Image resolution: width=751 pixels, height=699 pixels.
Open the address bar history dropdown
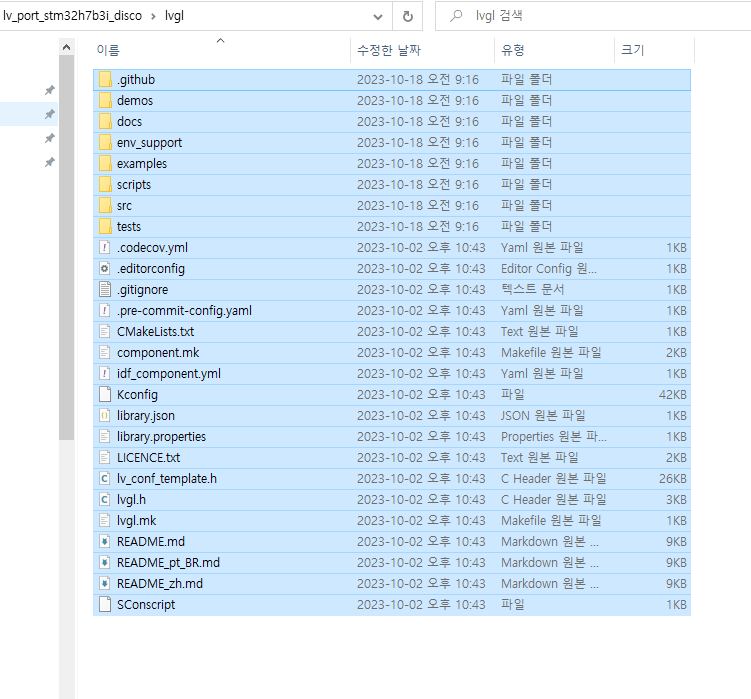[x=378, y=17]
